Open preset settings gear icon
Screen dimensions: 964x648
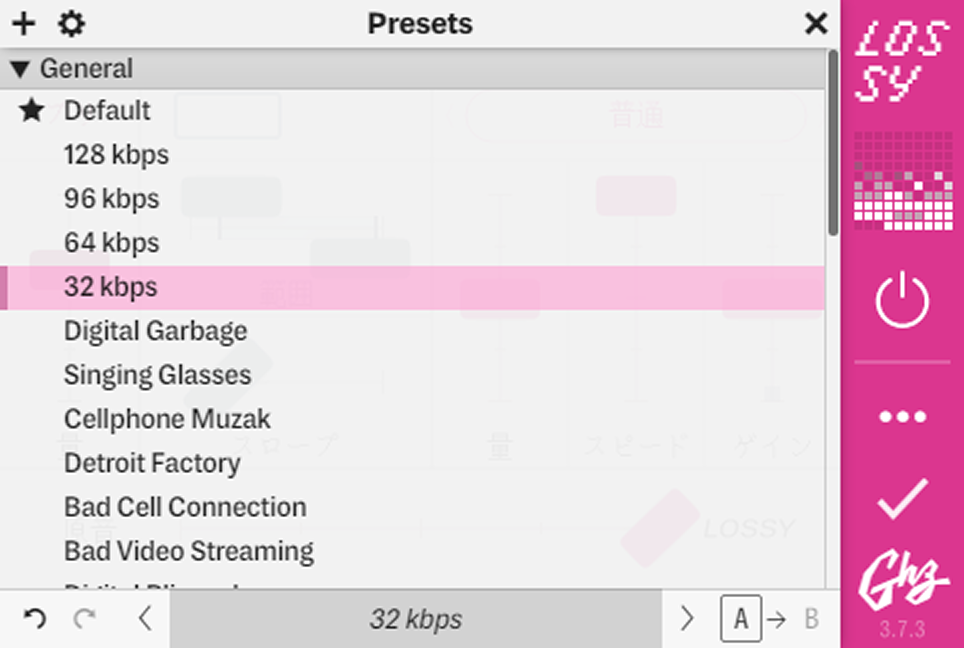coord(71,24)
